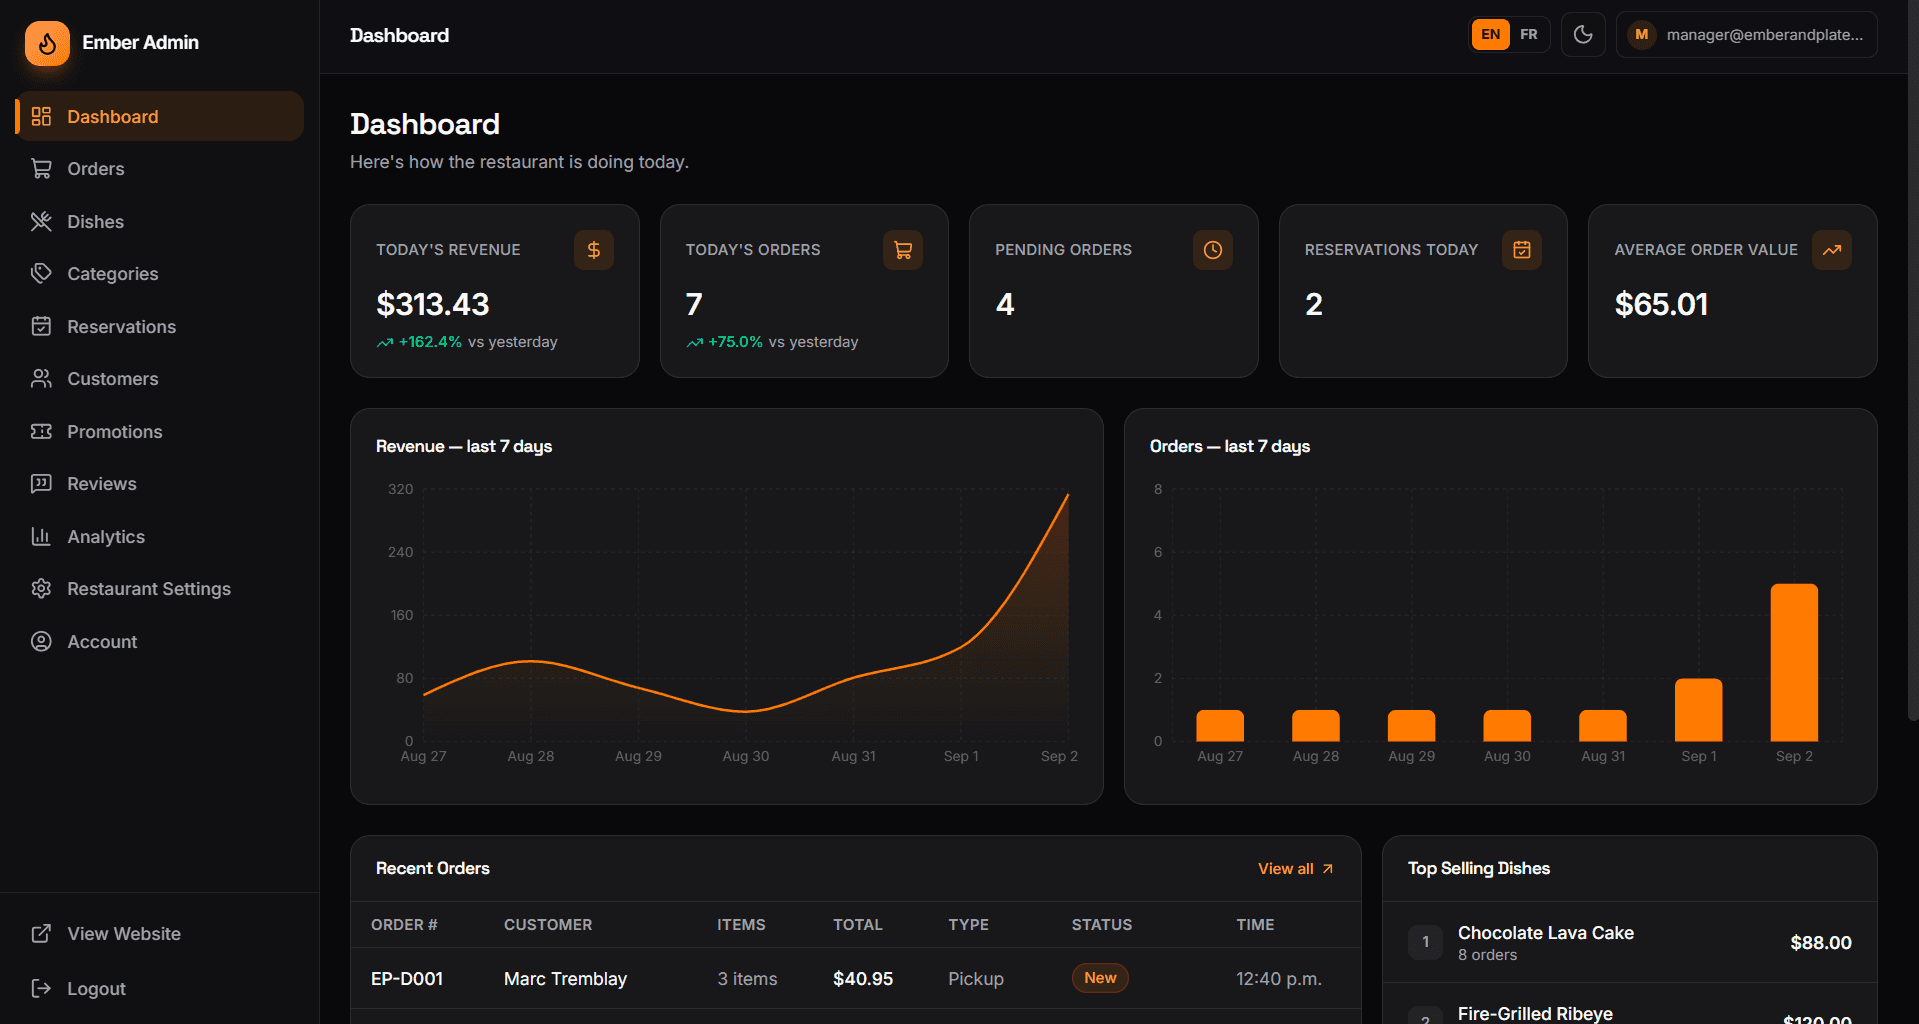The height and width of the screenshot is (1024, 1919).
Task: Click the Restaurant Settings gear icon
Action: tap(41, 589)
